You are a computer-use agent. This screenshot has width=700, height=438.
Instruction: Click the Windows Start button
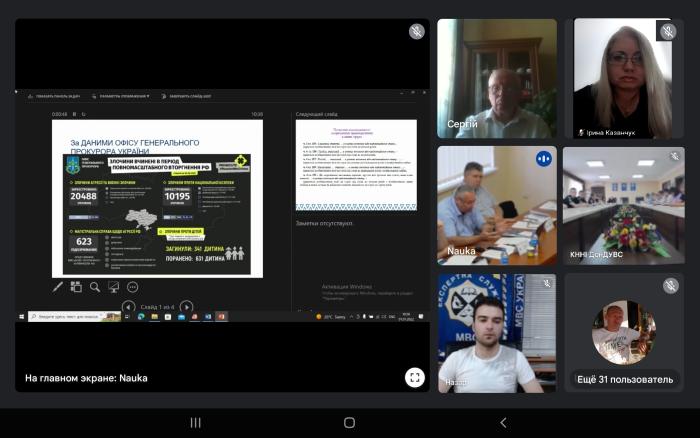click(x=21, y=317)
